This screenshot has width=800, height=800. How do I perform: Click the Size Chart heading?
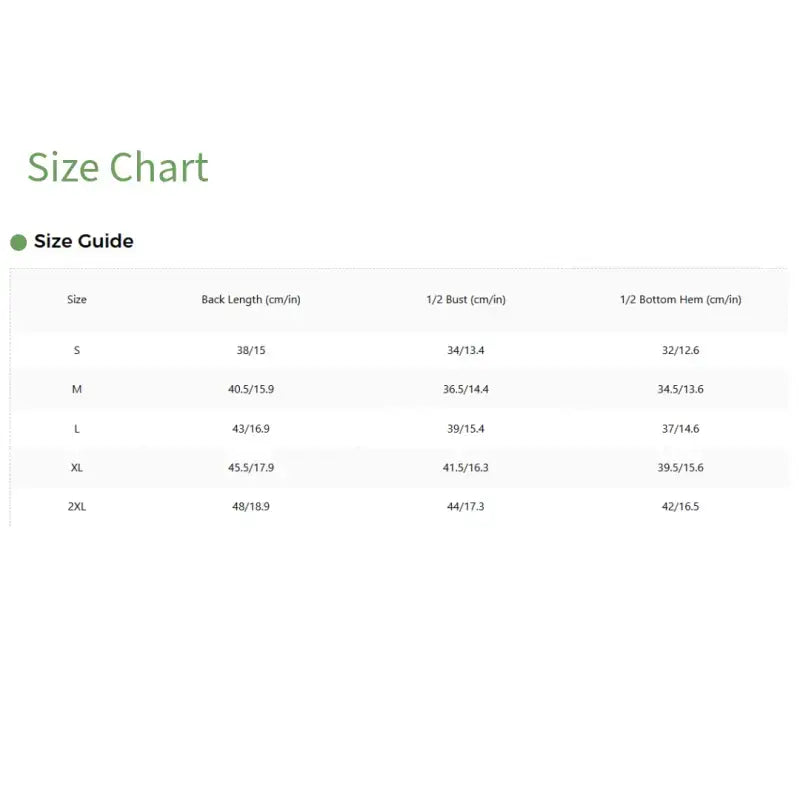[117, 167]
